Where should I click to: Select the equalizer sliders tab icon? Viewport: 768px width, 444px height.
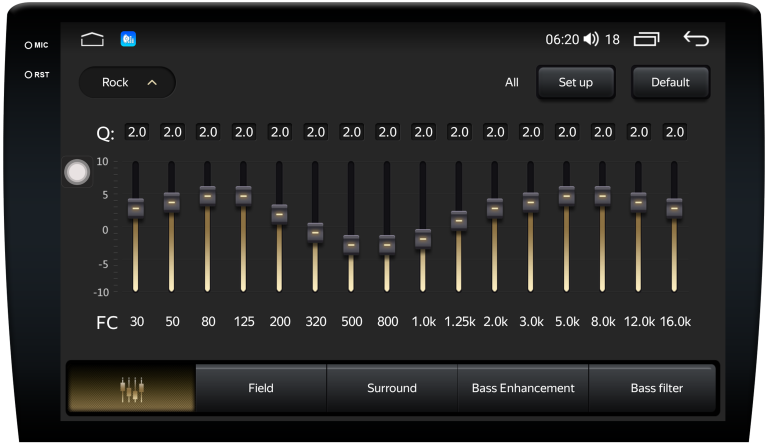click(131, 388)
